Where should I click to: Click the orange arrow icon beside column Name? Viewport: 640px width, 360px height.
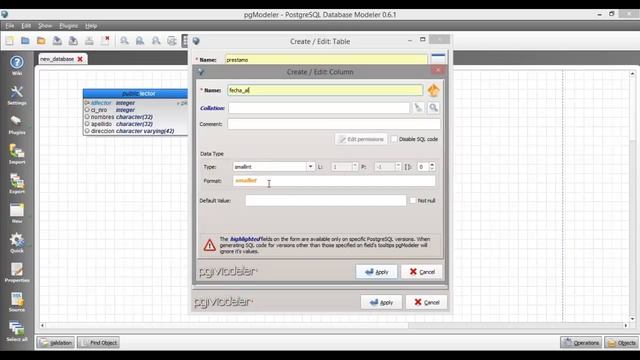(433, 90)
